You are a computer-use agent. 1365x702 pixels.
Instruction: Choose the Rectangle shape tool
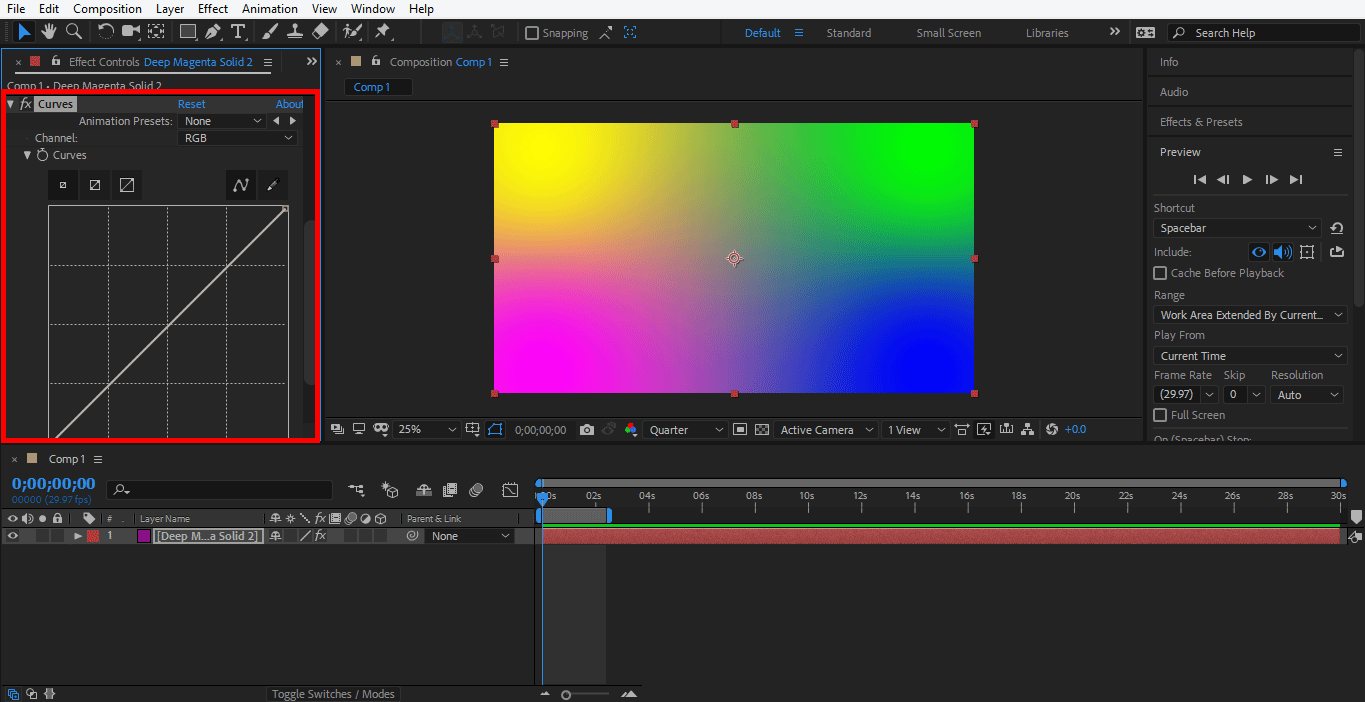[x=187, y=32]
